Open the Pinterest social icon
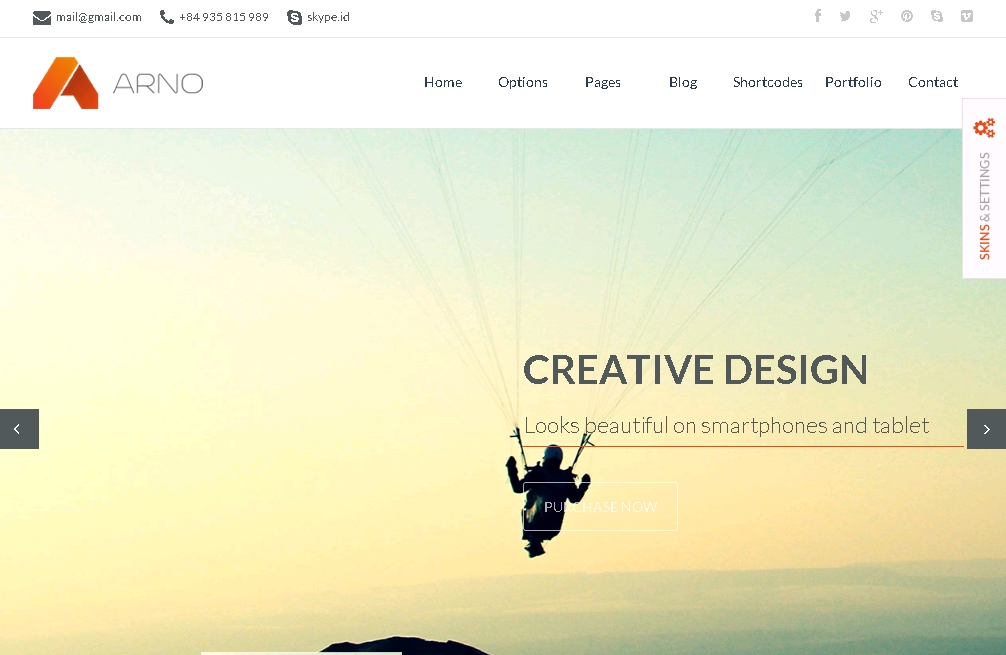This screenshot has width=1006, height=655. pos(907,16)
